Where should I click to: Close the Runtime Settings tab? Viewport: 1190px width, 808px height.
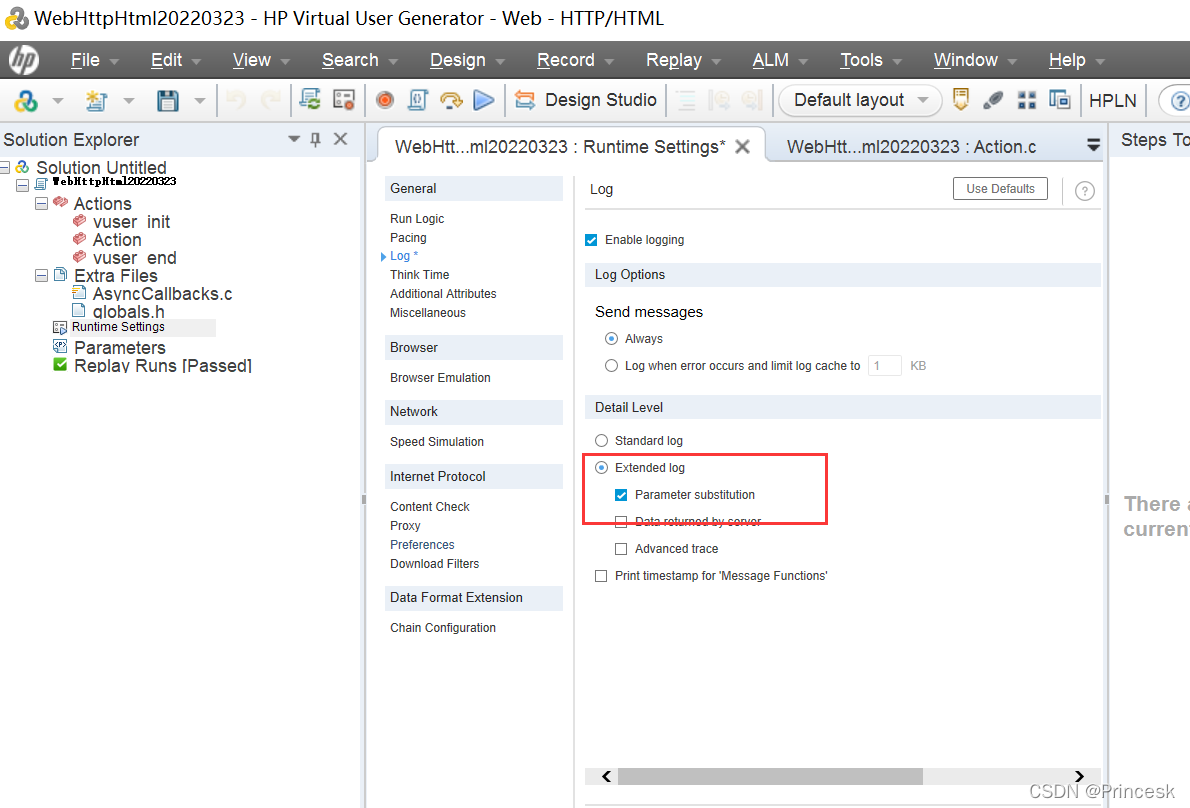tap(742, 146)
